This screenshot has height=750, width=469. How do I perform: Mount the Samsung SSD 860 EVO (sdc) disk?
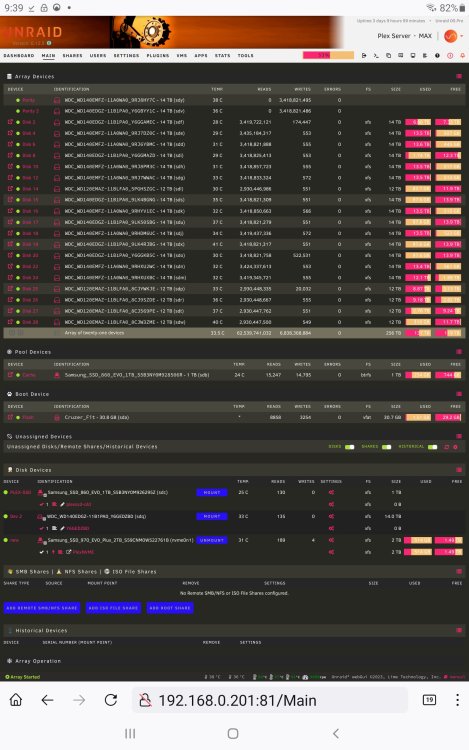click(x=212, y=492)
